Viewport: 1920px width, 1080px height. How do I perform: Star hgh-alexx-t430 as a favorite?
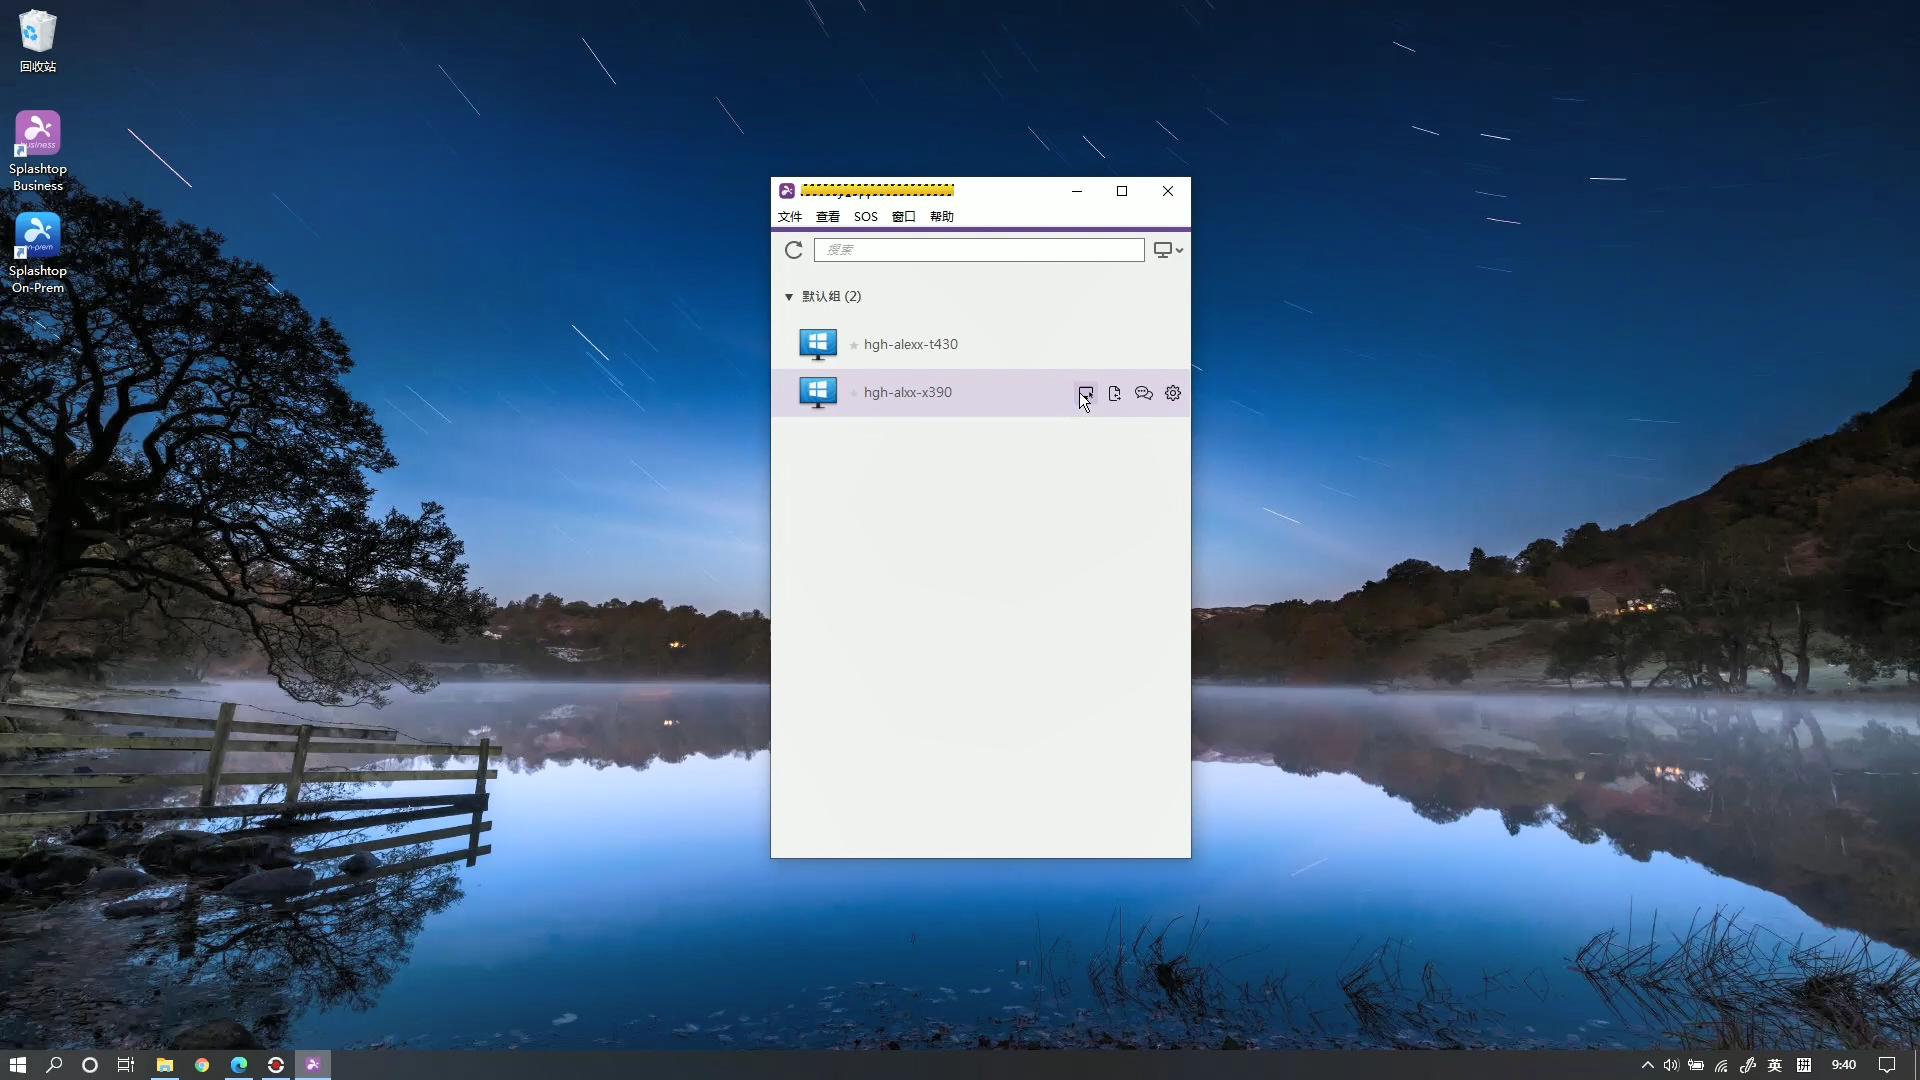coord(854,344)
